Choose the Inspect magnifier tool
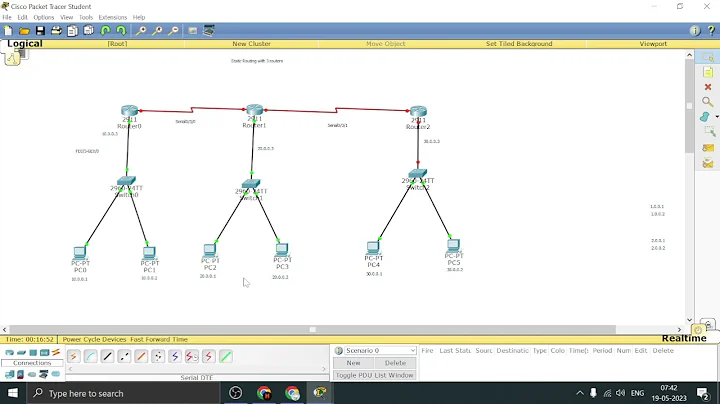Viewport: 720px width, 404px height. point(708,101)
